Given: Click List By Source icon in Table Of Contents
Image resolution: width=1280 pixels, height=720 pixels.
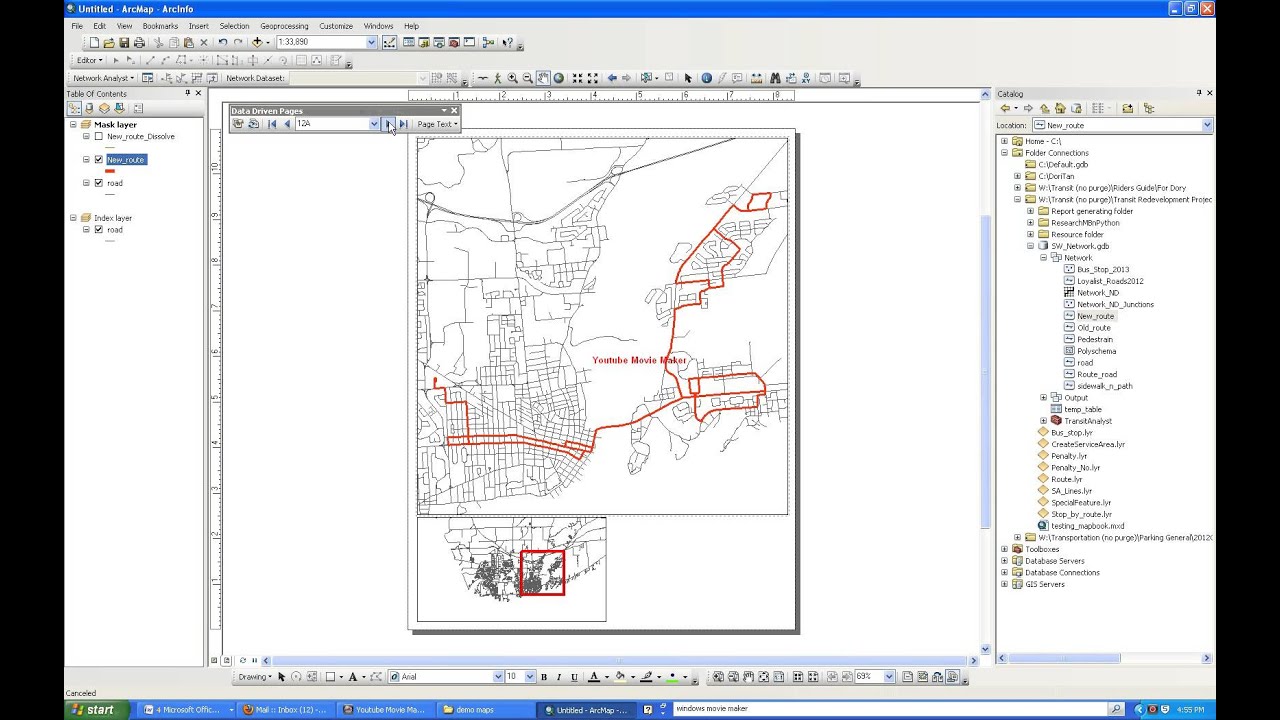Looking at the screenshot, I should [x=89, y=109].
